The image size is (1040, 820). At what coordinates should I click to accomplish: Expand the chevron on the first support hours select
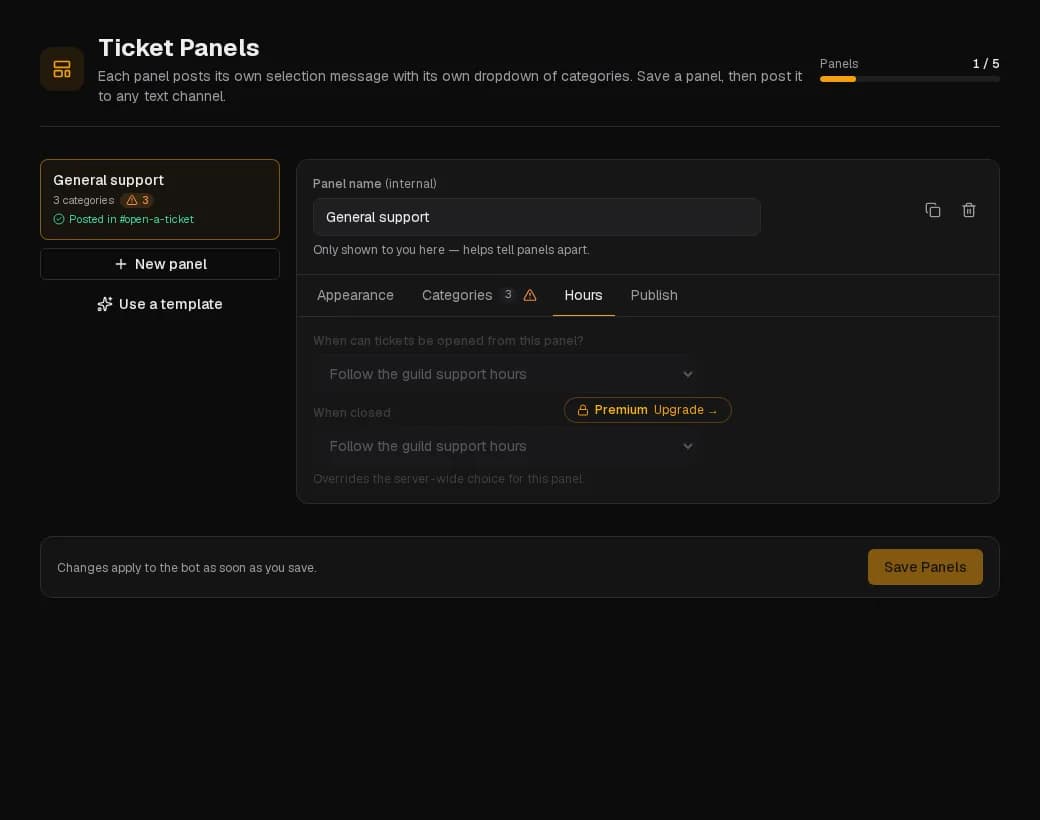tap(688, 374)
